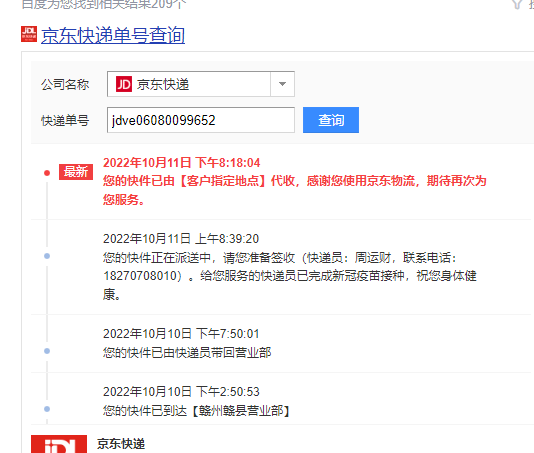Select timestamp 2022年10月11日 上午8:39:20

coord(181,239)
